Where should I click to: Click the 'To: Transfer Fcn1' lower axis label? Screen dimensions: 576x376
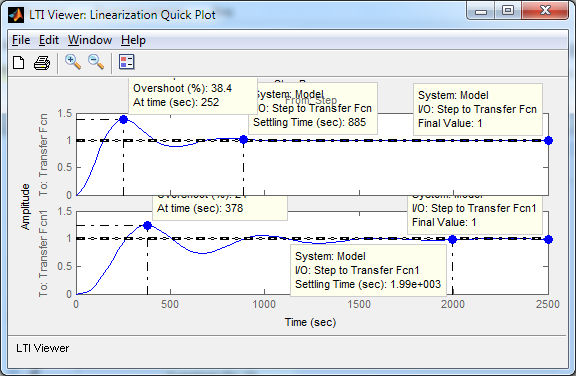click(x=43, y=253)
